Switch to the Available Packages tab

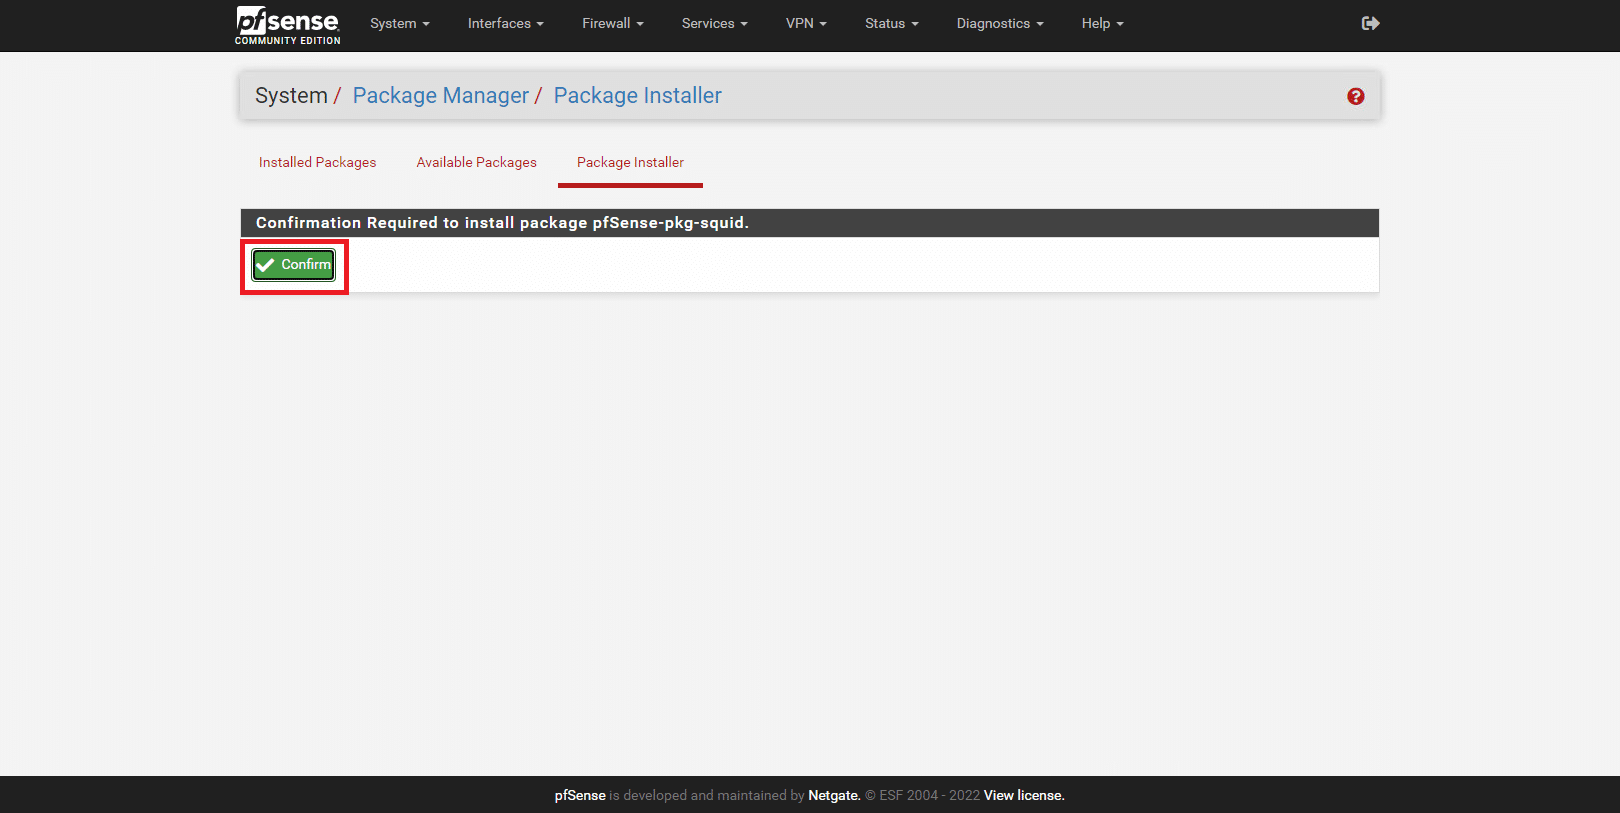click(x=477, y=162)
